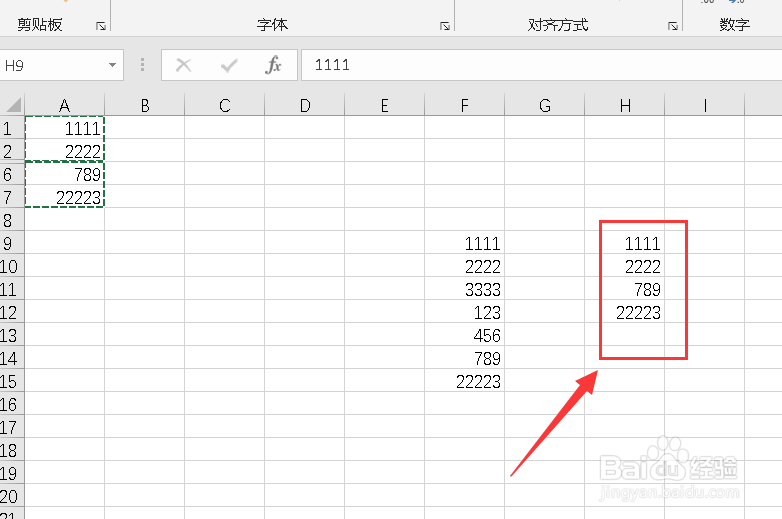The height and width of the screenshot is (519, 782).
Task: Click cell A7 containing 22223
Action: click(64, 197)
